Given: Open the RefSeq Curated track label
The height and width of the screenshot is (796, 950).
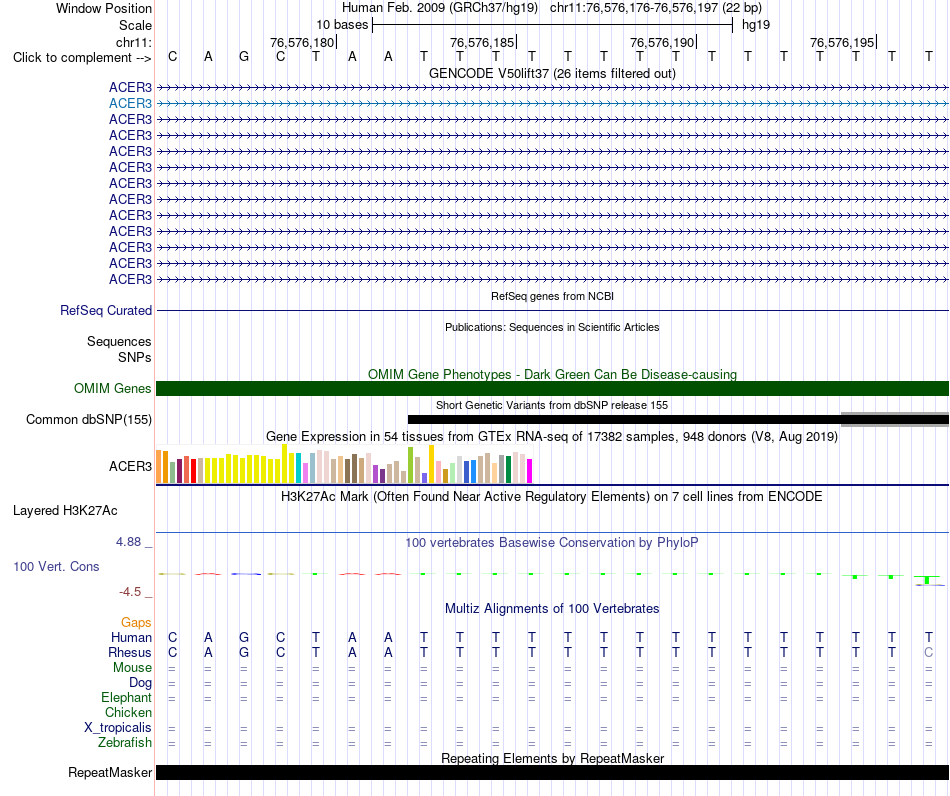Looking at the screenshot, I should point(106,311).
